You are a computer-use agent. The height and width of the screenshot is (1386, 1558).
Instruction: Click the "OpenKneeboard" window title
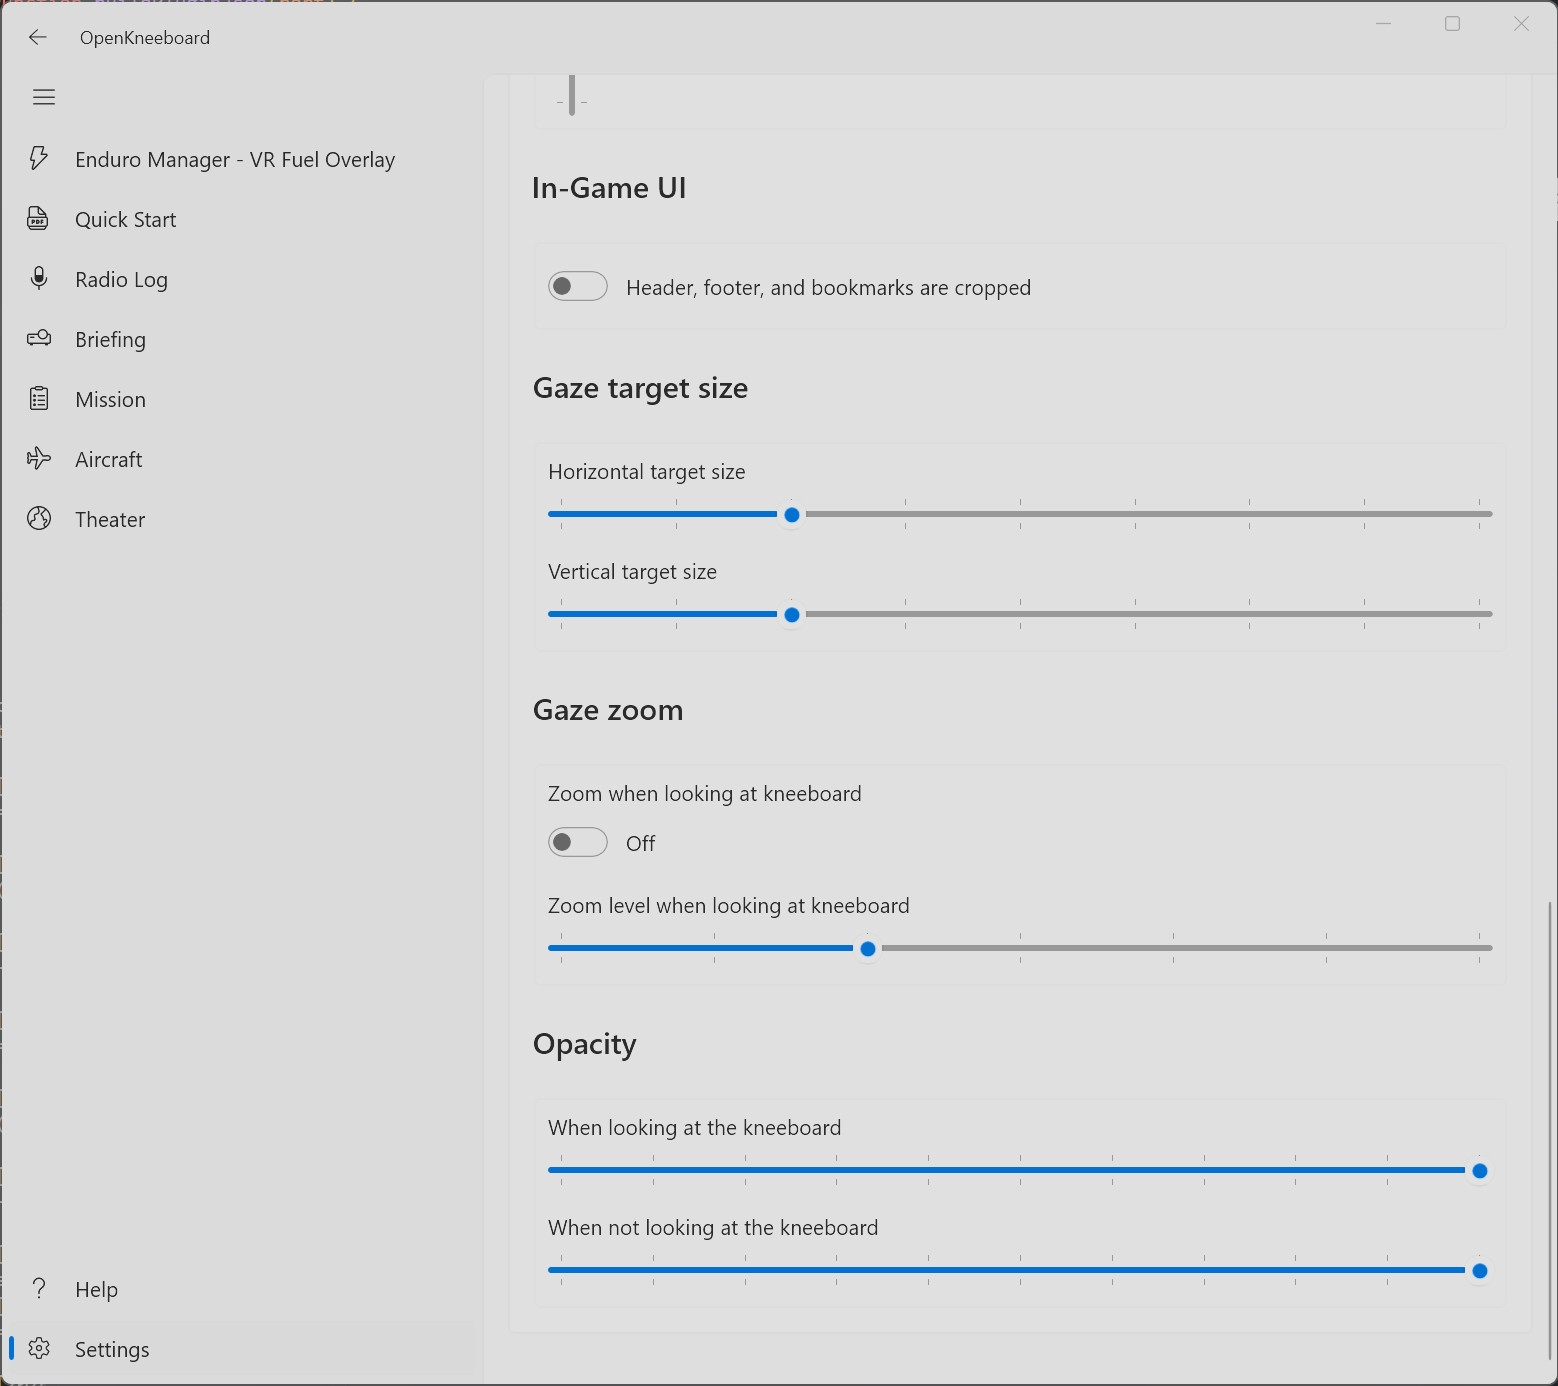click(145, 38)
